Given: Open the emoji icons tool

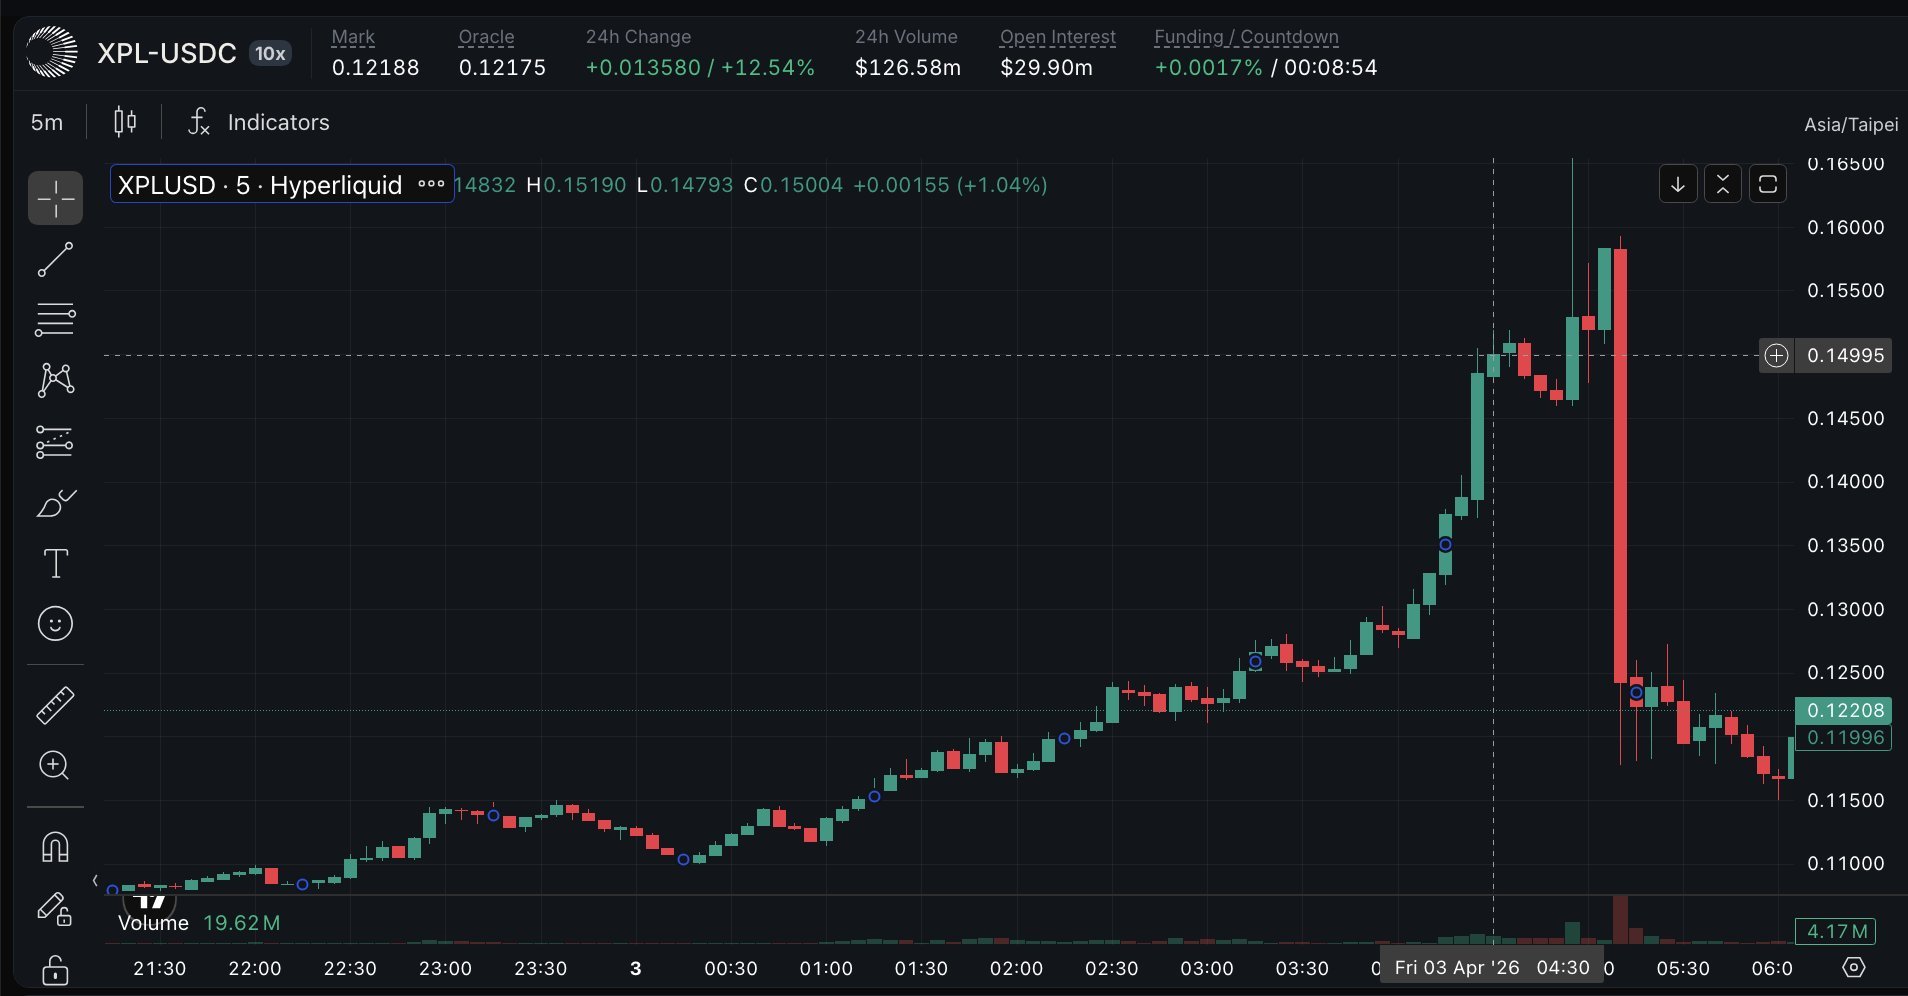Looking at the screenshot, I should pos(55,624).
